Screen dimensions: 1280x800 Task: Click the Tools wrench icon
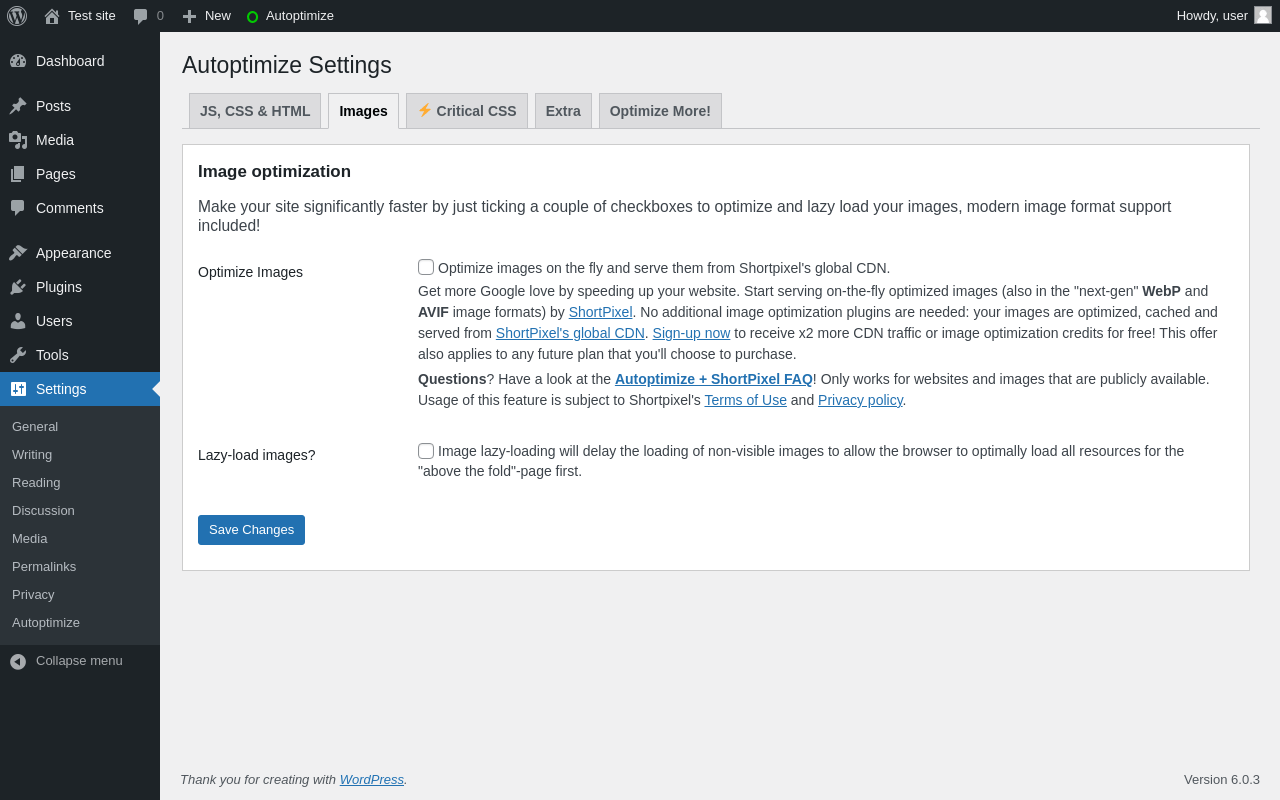(x=18, y=355)
